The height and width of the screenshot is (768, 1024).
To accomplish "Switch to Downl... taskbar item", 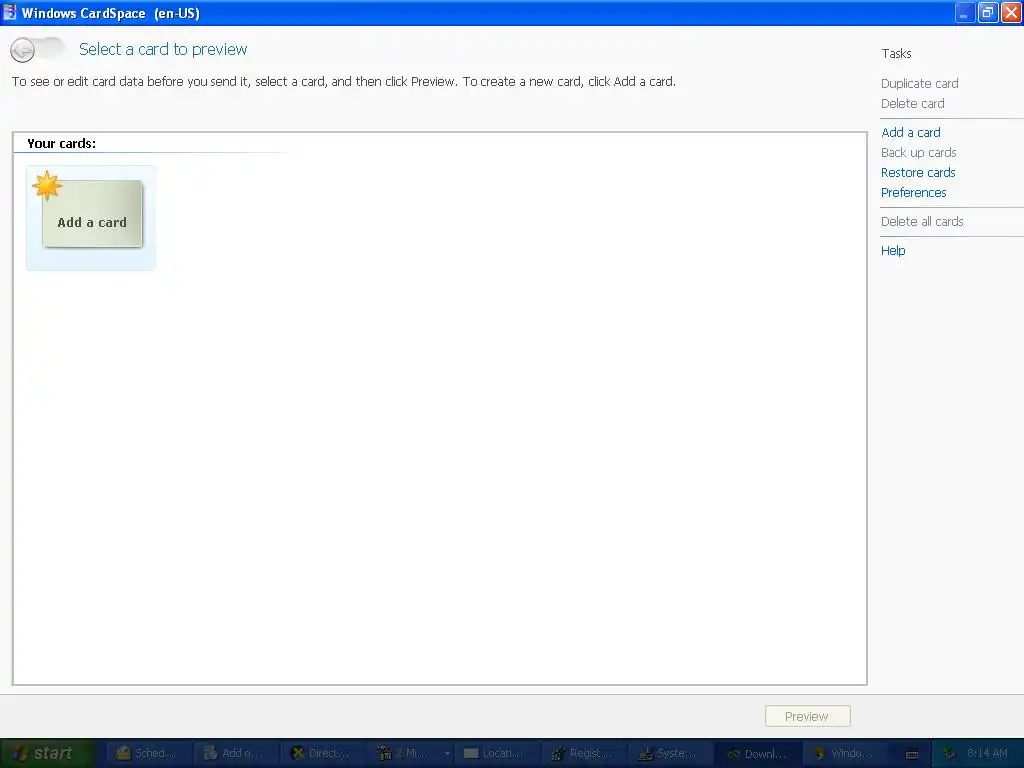I will click(x=758, y=753).
